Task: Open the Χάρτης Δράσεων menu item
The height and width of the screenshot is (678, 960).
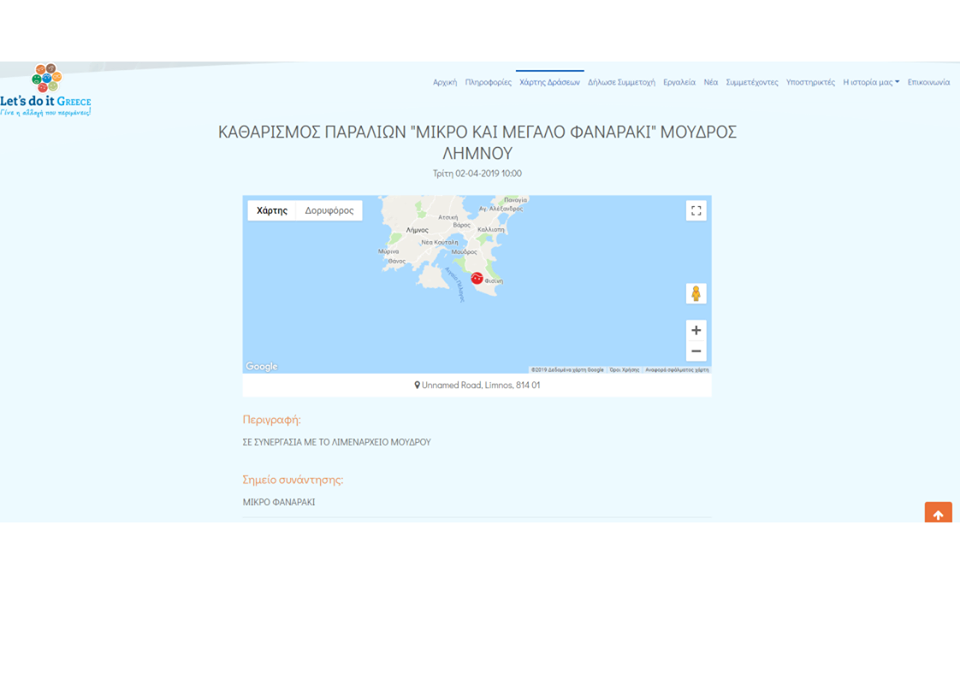Action: coord(549,82)
